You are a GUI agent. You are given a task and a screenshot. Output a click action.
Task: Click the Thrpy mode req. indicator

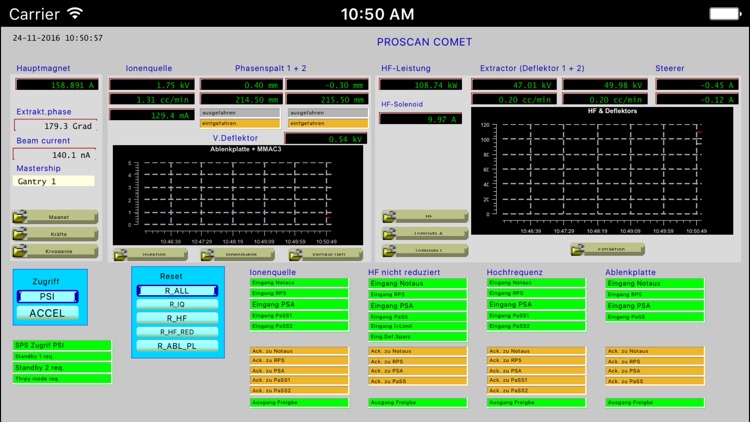(62, 378)
